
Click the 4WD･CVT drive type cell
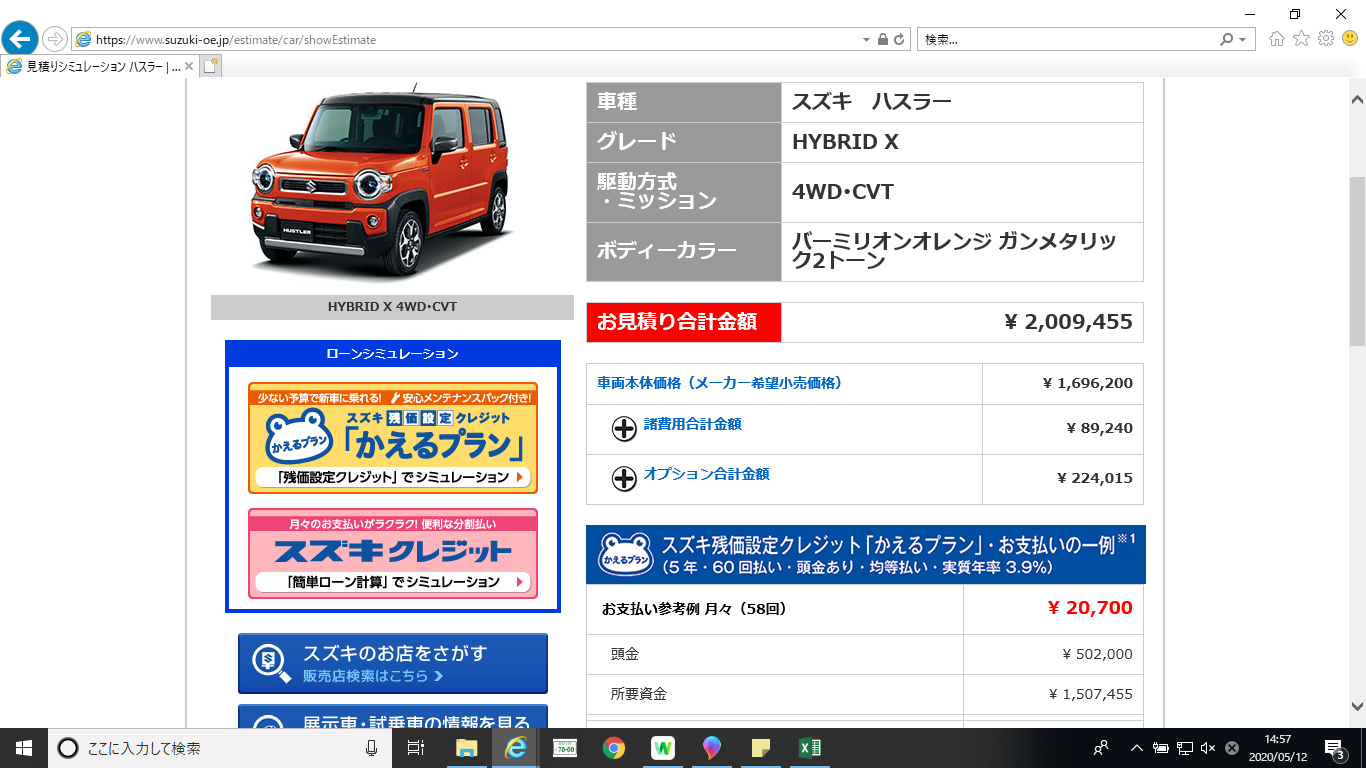click(x=962, y=192)
